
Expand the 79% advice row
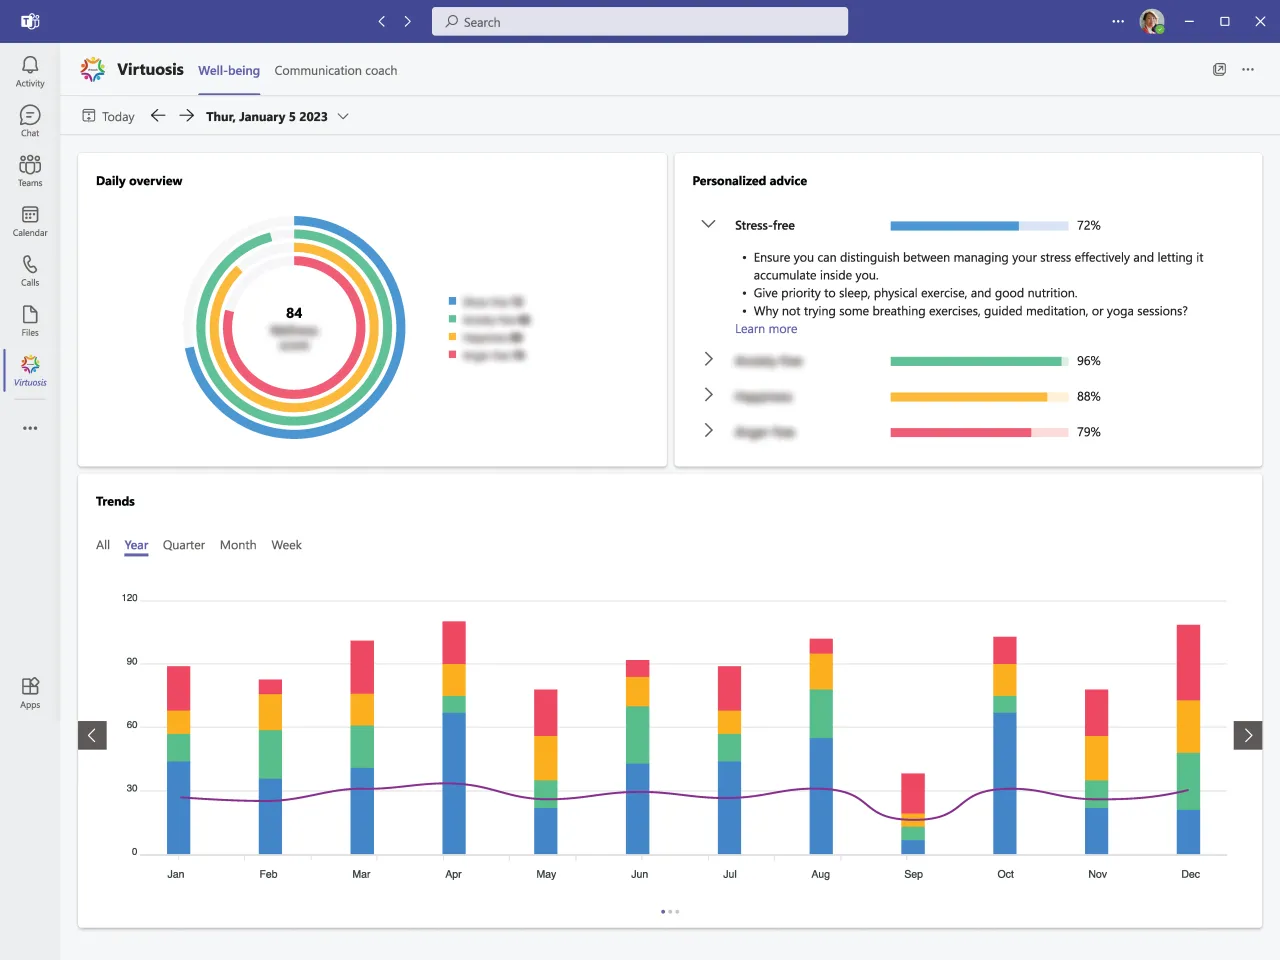click(x=708, y=431)
